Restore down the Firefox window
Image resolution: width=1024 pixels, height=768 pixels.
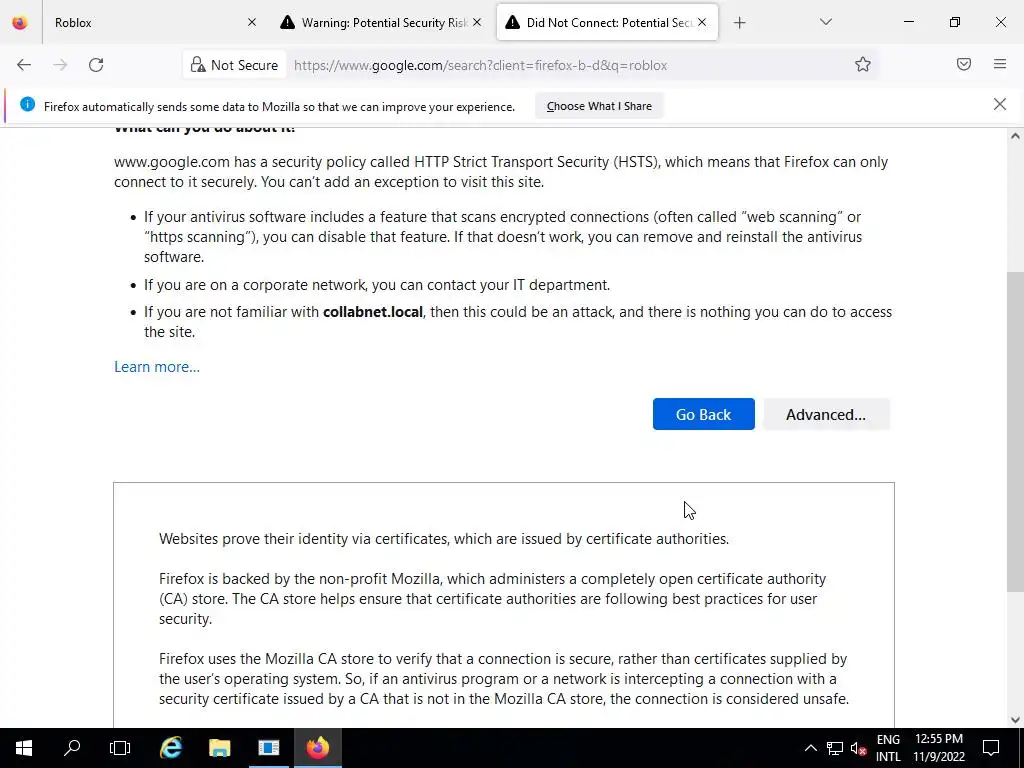pyautogui.click(x=955, y=22)
